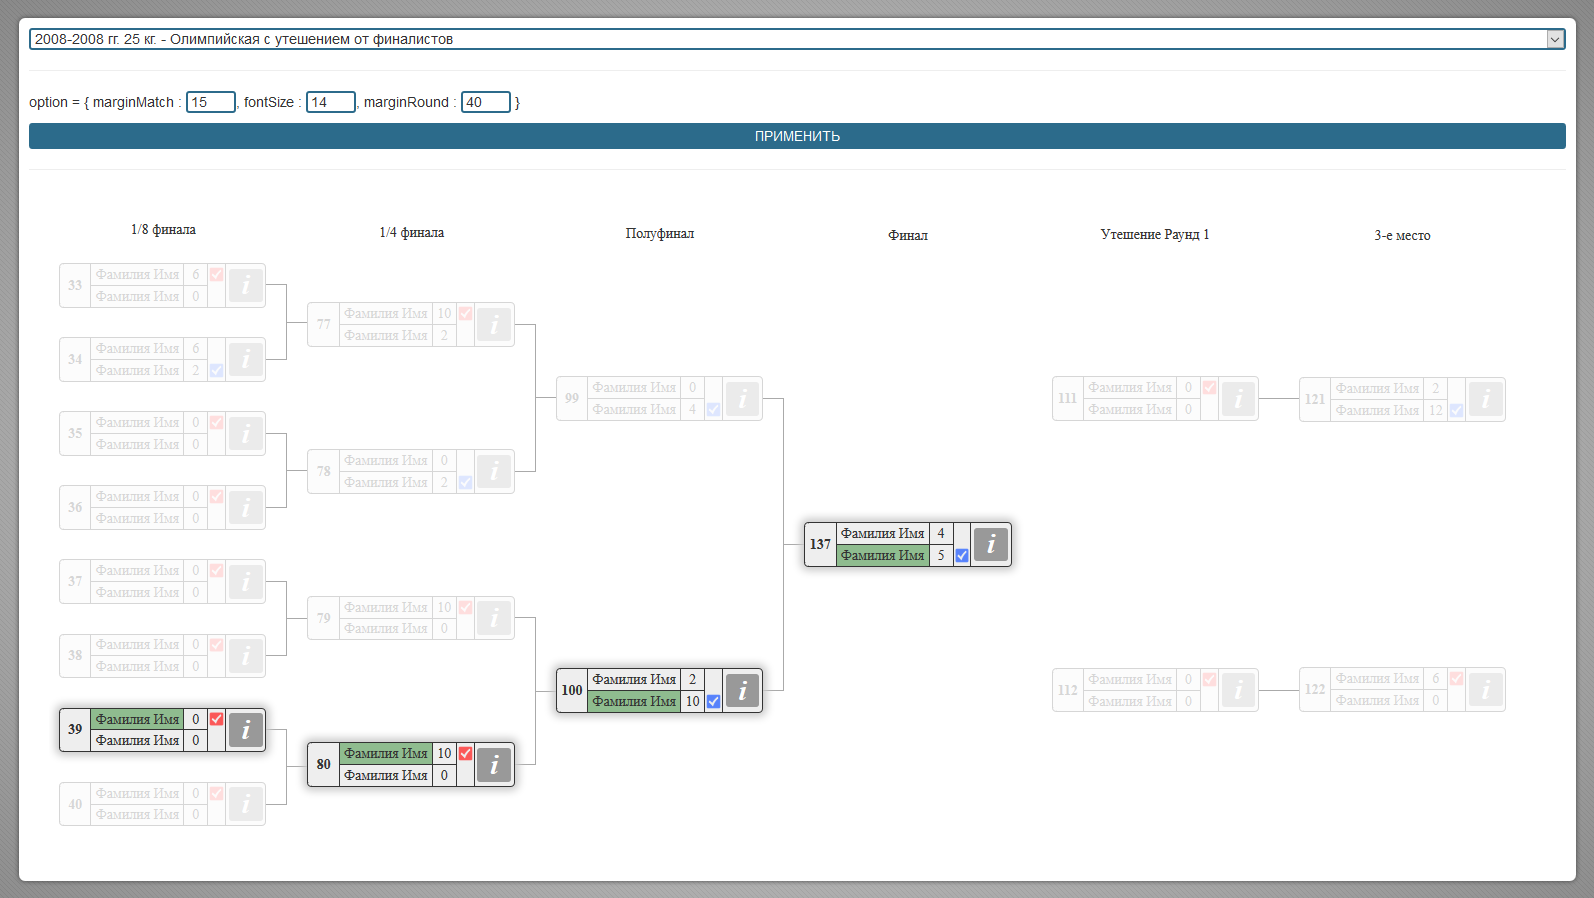The image size is (1594, 898).
Task: Click the ПРИМЕНИТЬ apply button
Action: pos(797,136)
